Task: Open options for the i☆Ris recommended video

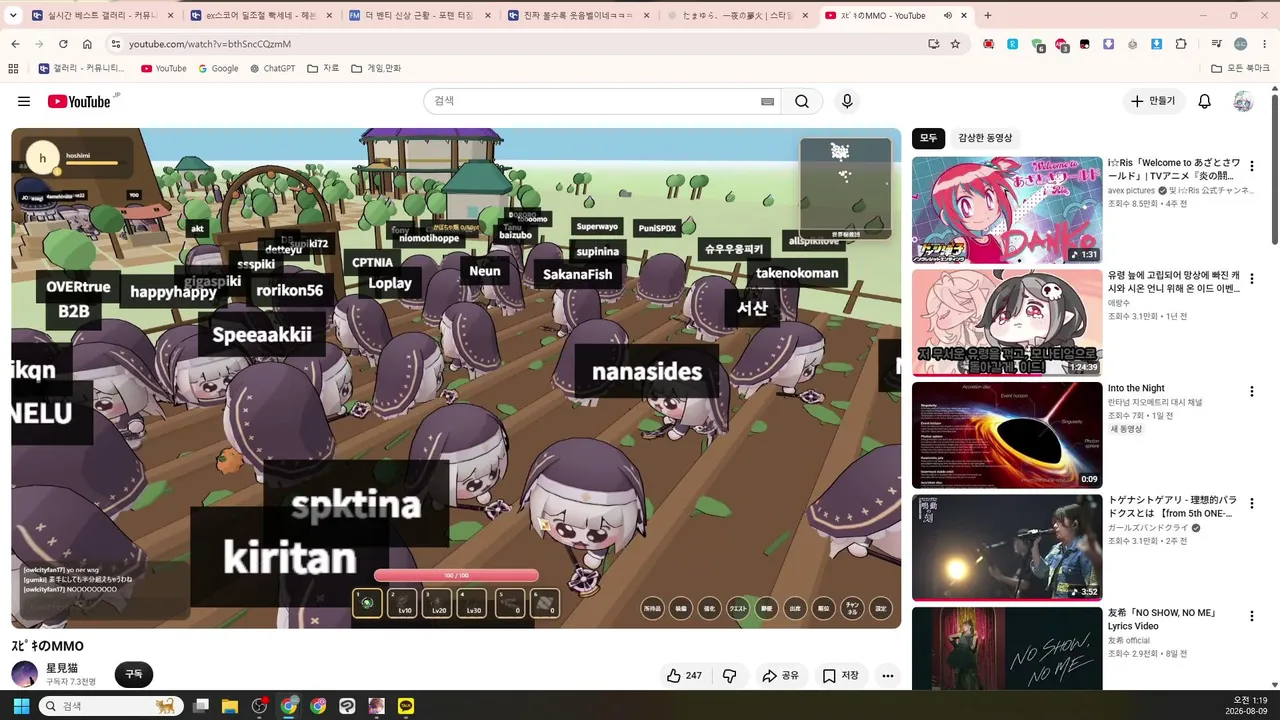Action: [x=1251, y=166]
